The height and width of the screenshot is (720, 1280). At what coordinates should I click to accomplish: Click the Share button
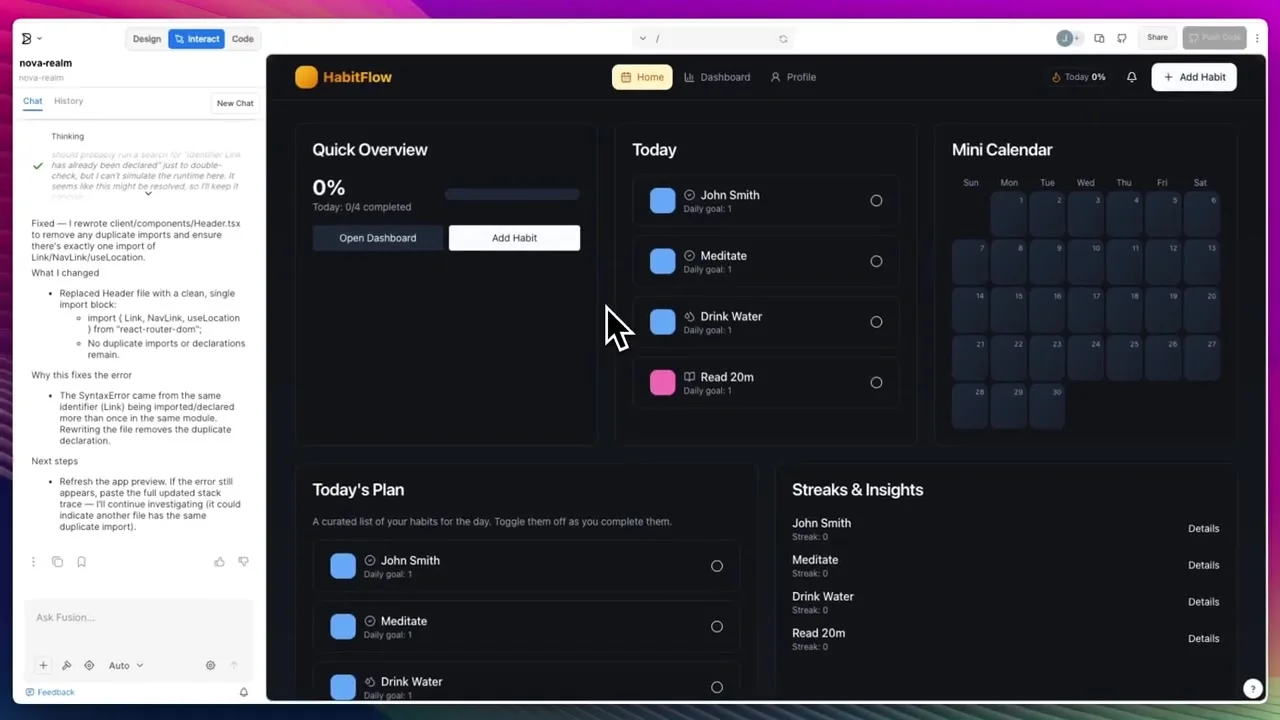(1157, 38)
